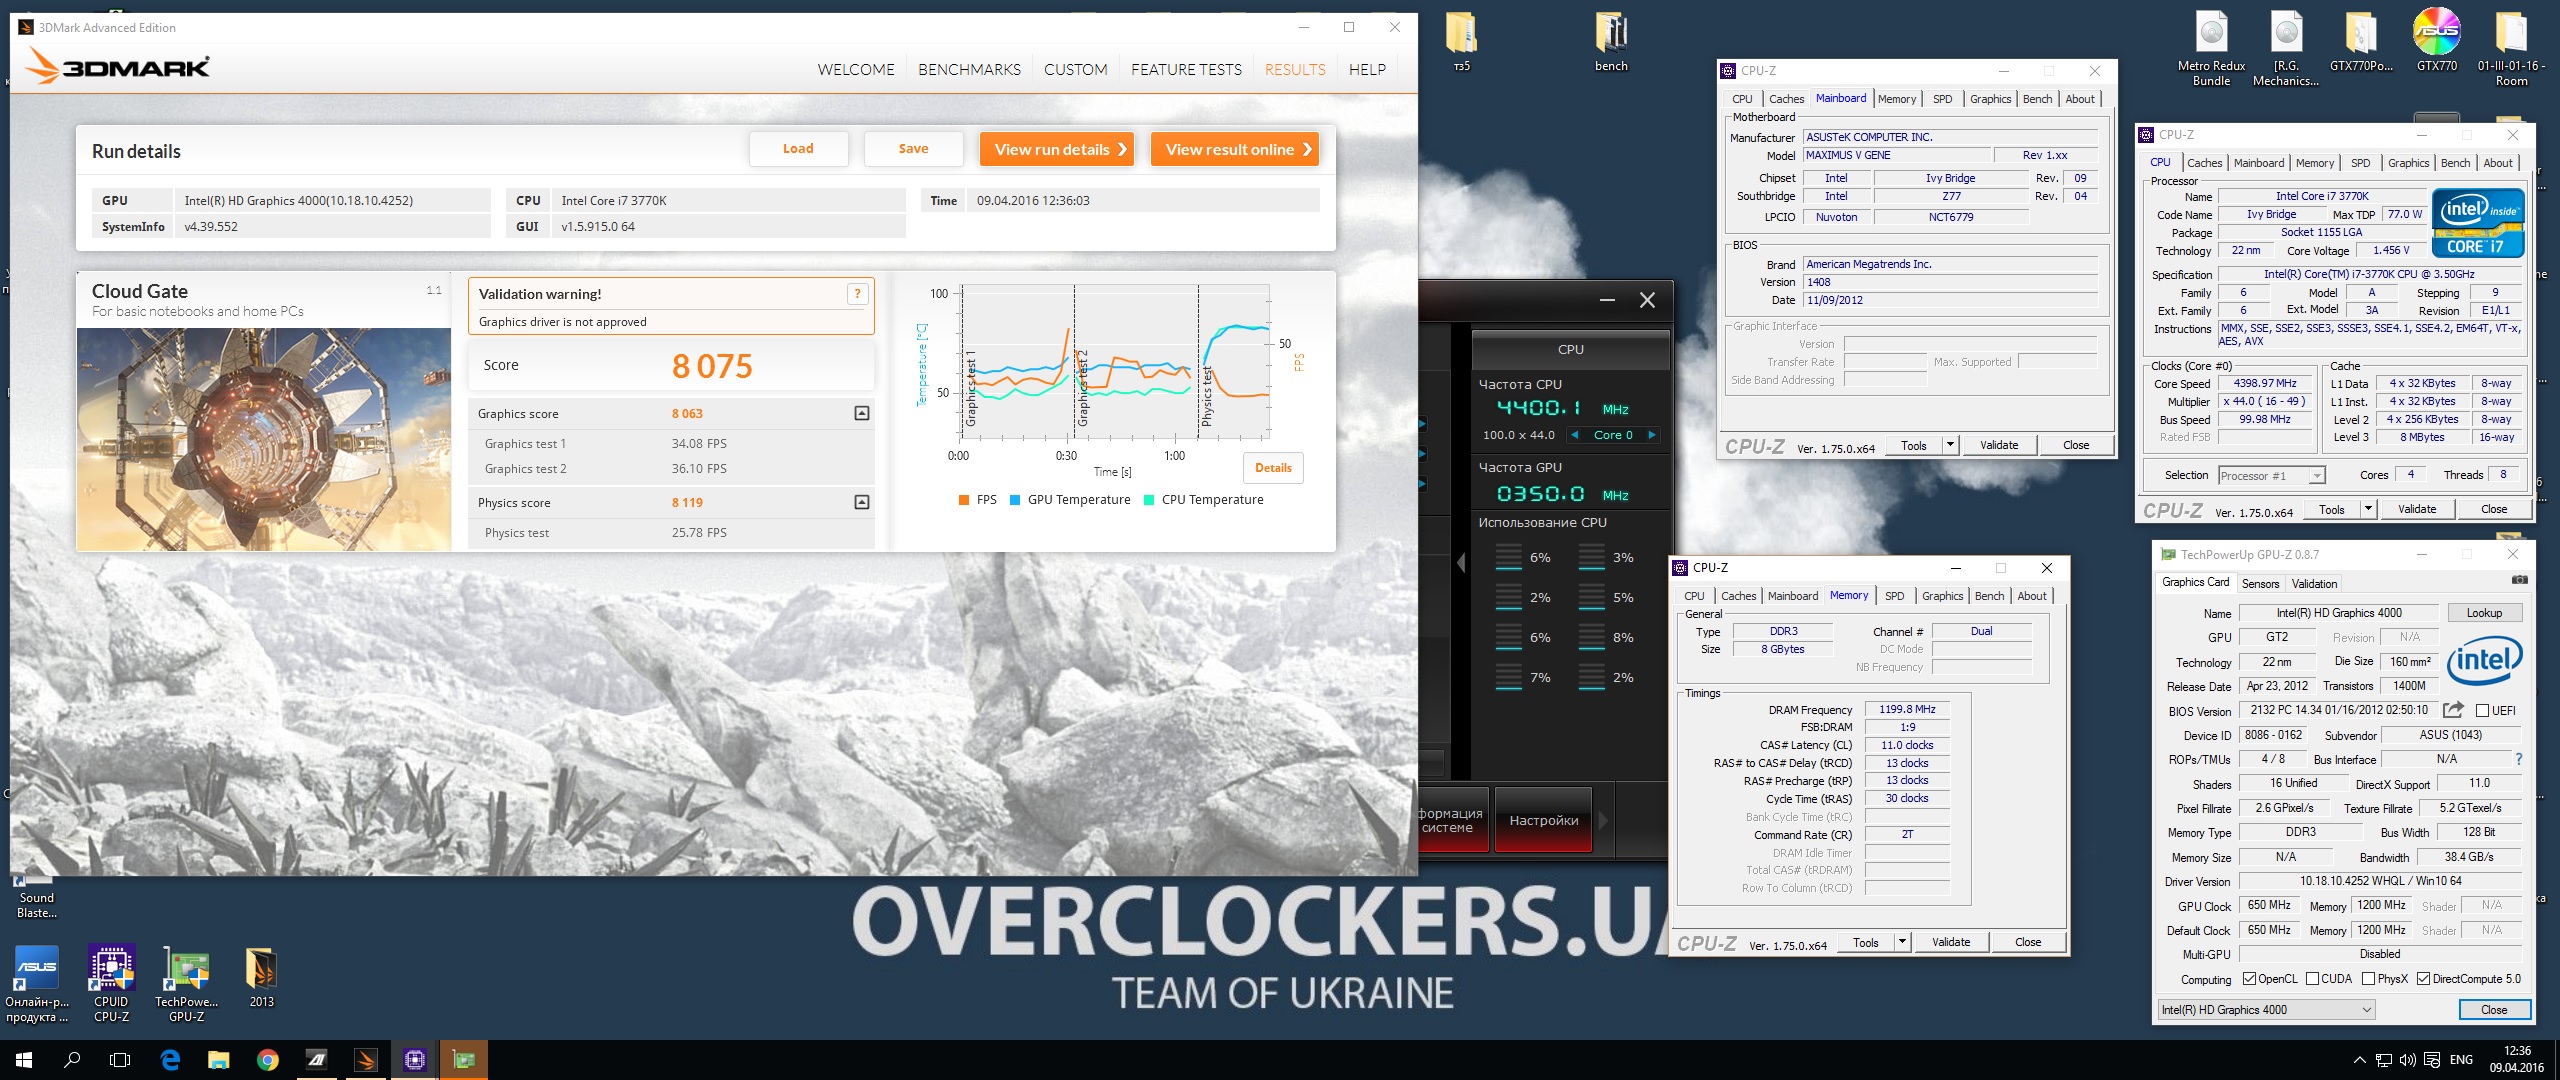
Task: Switch to Caches tab in Mainboard CPU-Z window
Action: click(x=1786, y=99)
